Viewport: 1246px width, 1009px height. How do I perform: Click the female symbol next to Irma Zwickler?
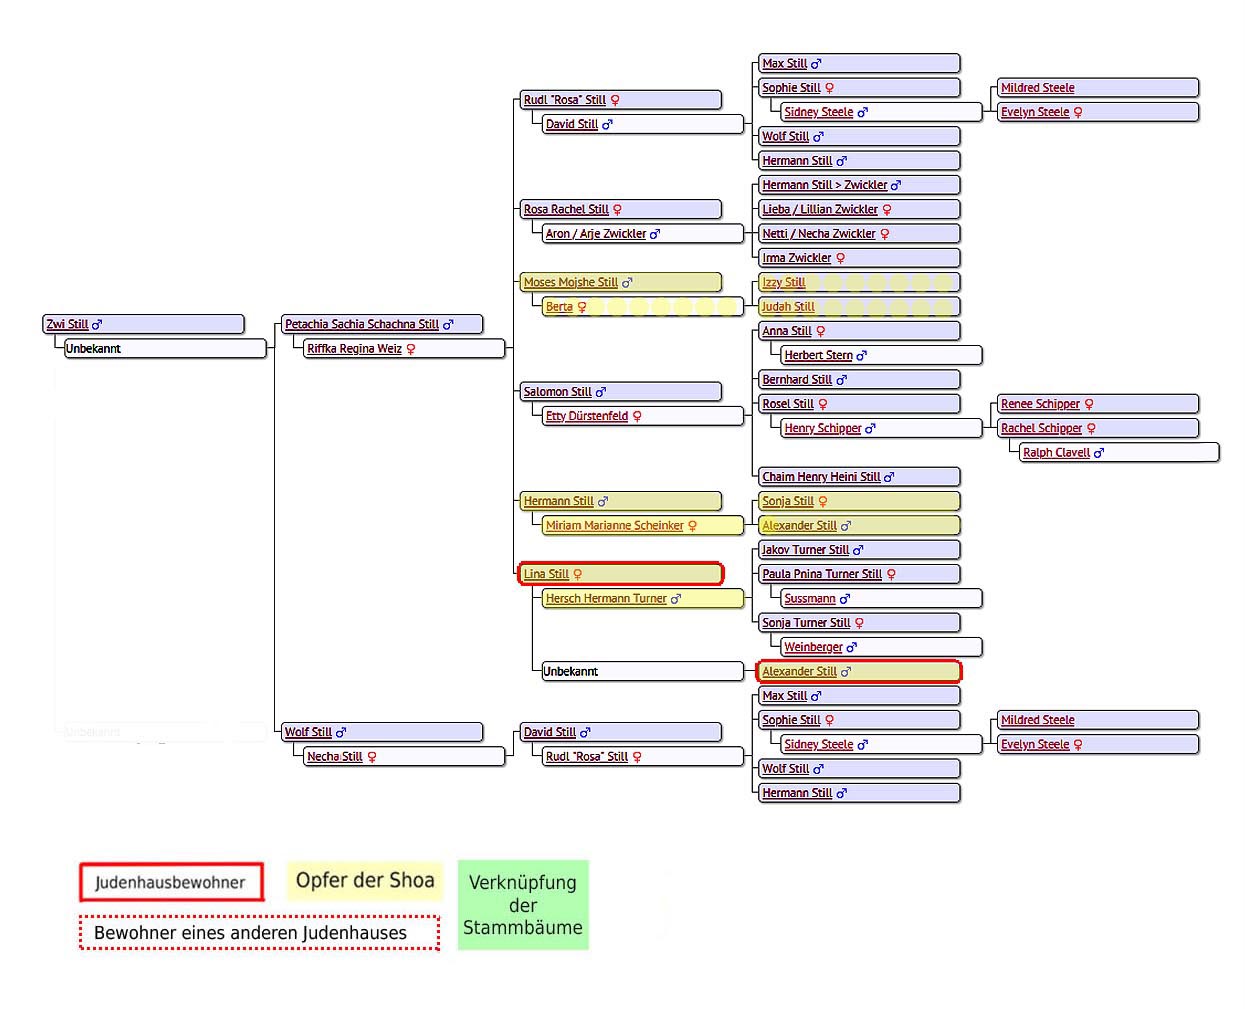click(840, 258)
